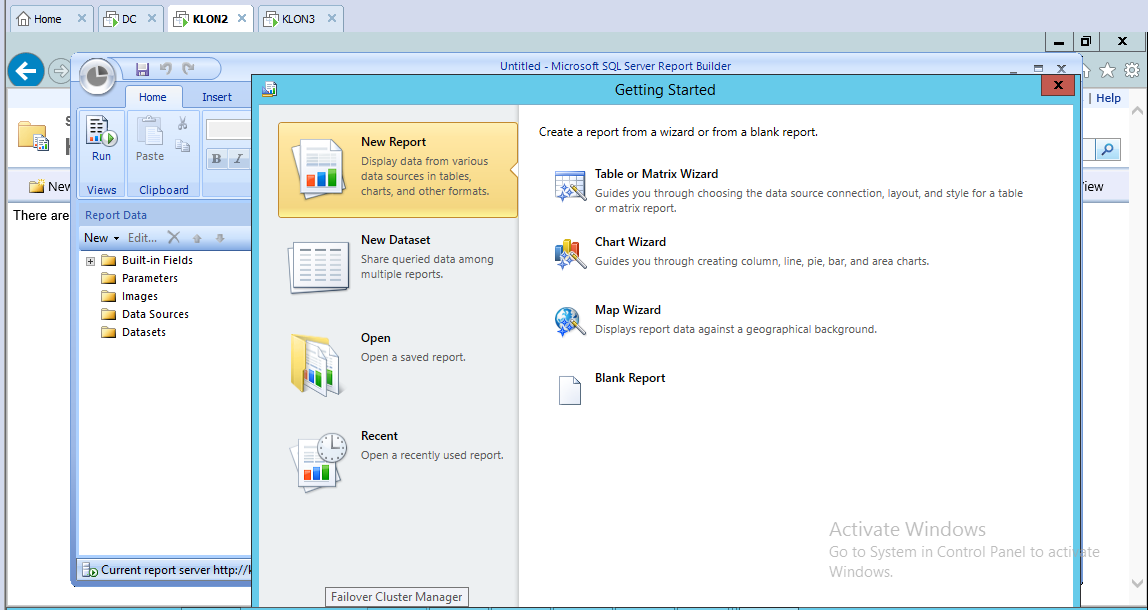The height and width of the screenshot is (610, 1148).
Task: Switch to the Insert ribbon tab
Action: point(216,97)
